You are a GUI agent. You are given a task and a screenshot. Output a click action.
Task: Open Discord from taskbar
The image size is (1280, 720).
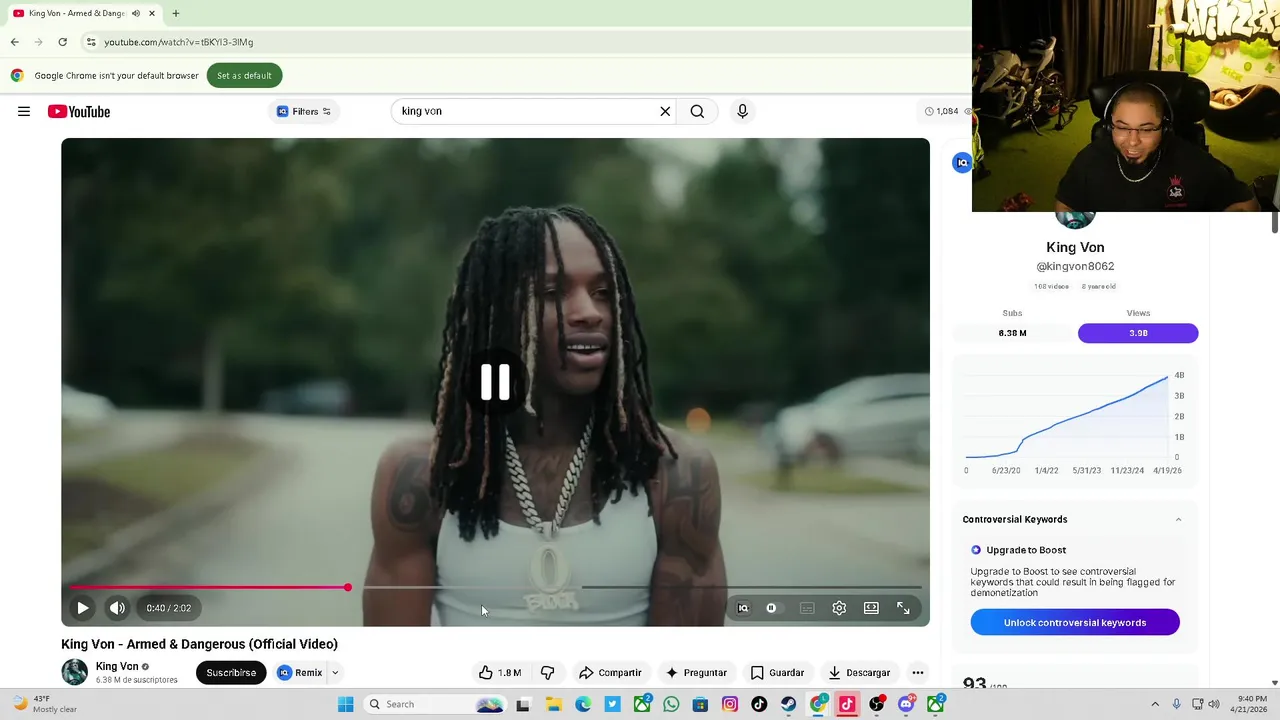(x=906, y=704)
